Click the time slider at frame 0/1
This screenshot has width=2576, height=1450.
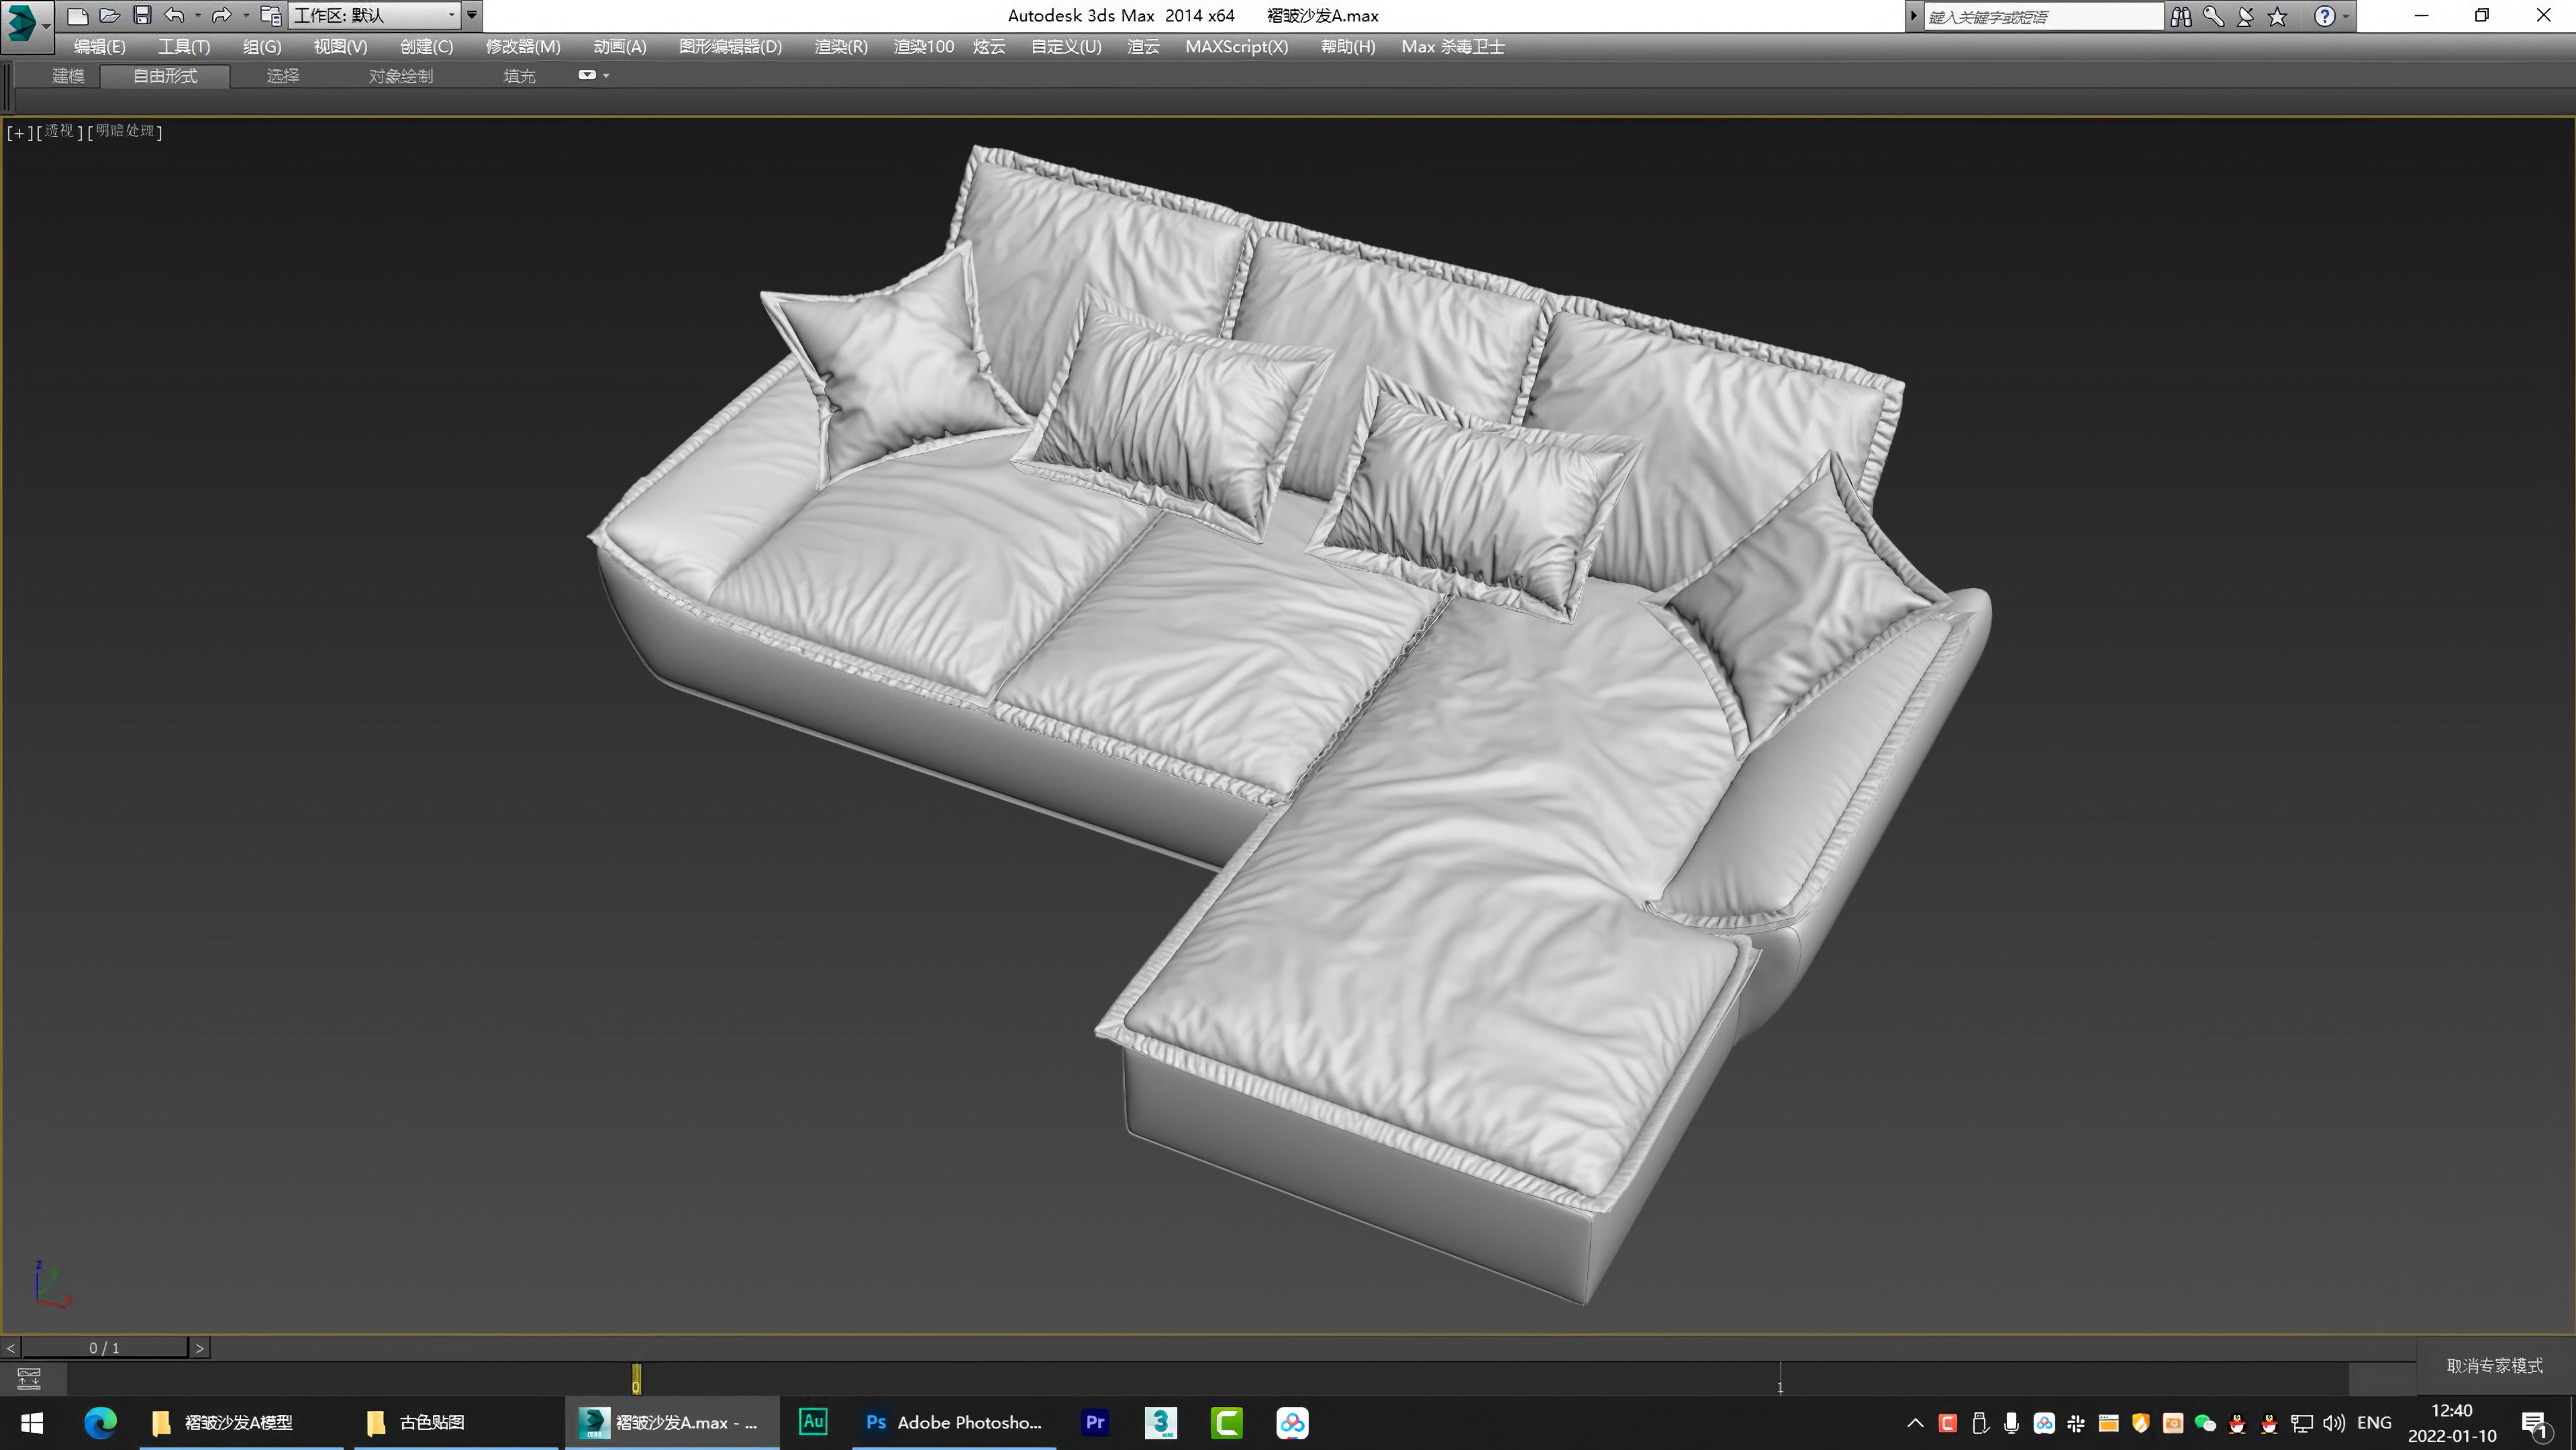105,1347
